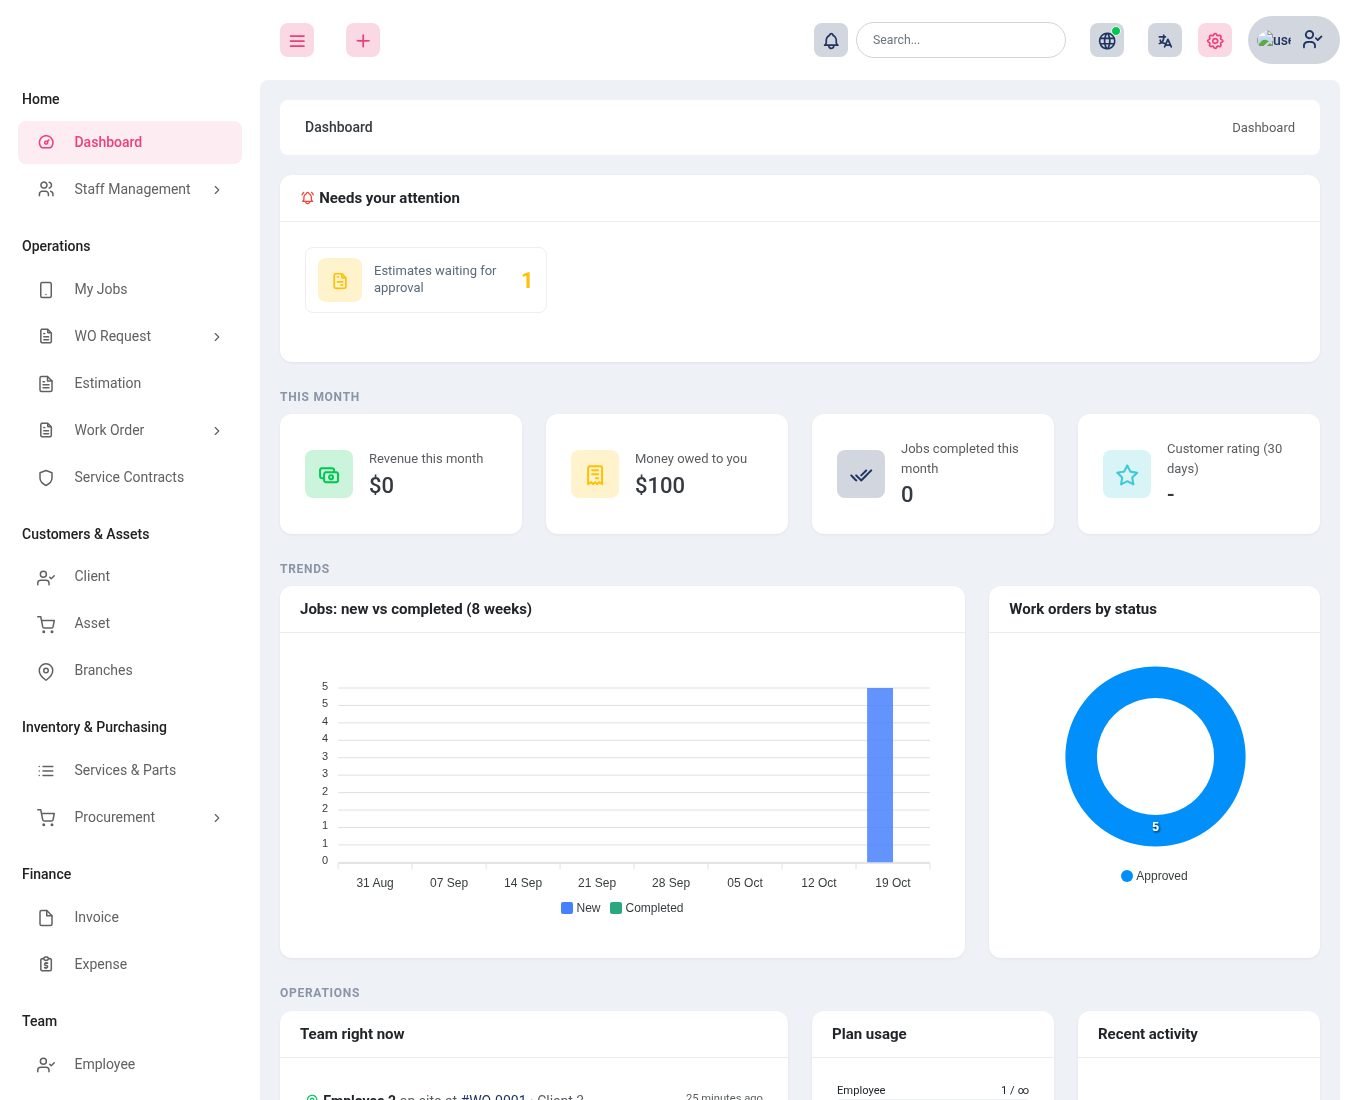Open the user profile avatar menu
Viewport: 1360px width, 1100px height.
click(x=1294, y=40)
